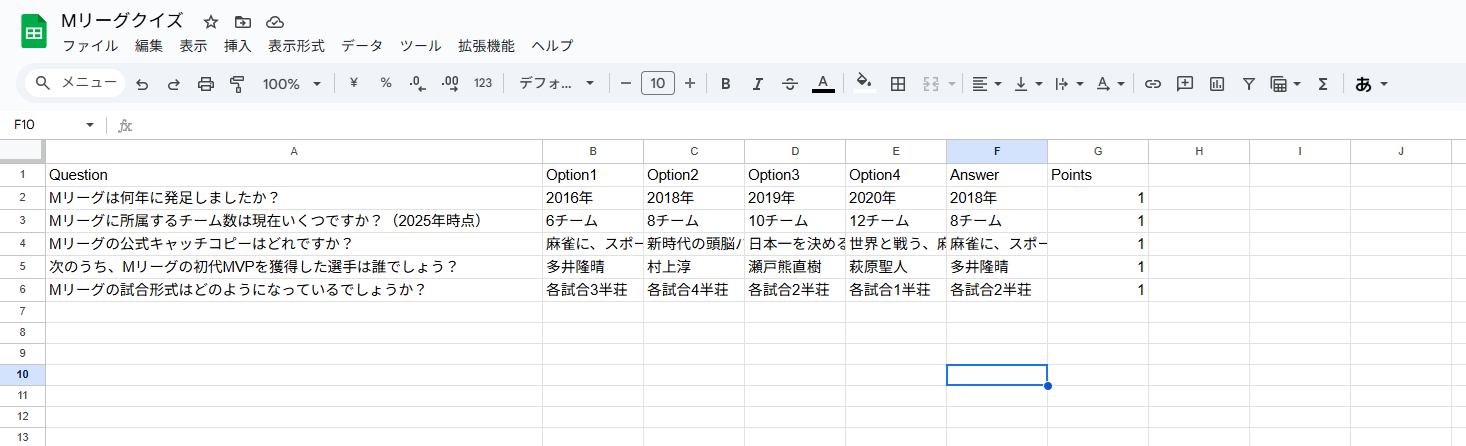Decrease decimal places
The width and height of the screenshot is (1466, 446).
coord(418,83)
